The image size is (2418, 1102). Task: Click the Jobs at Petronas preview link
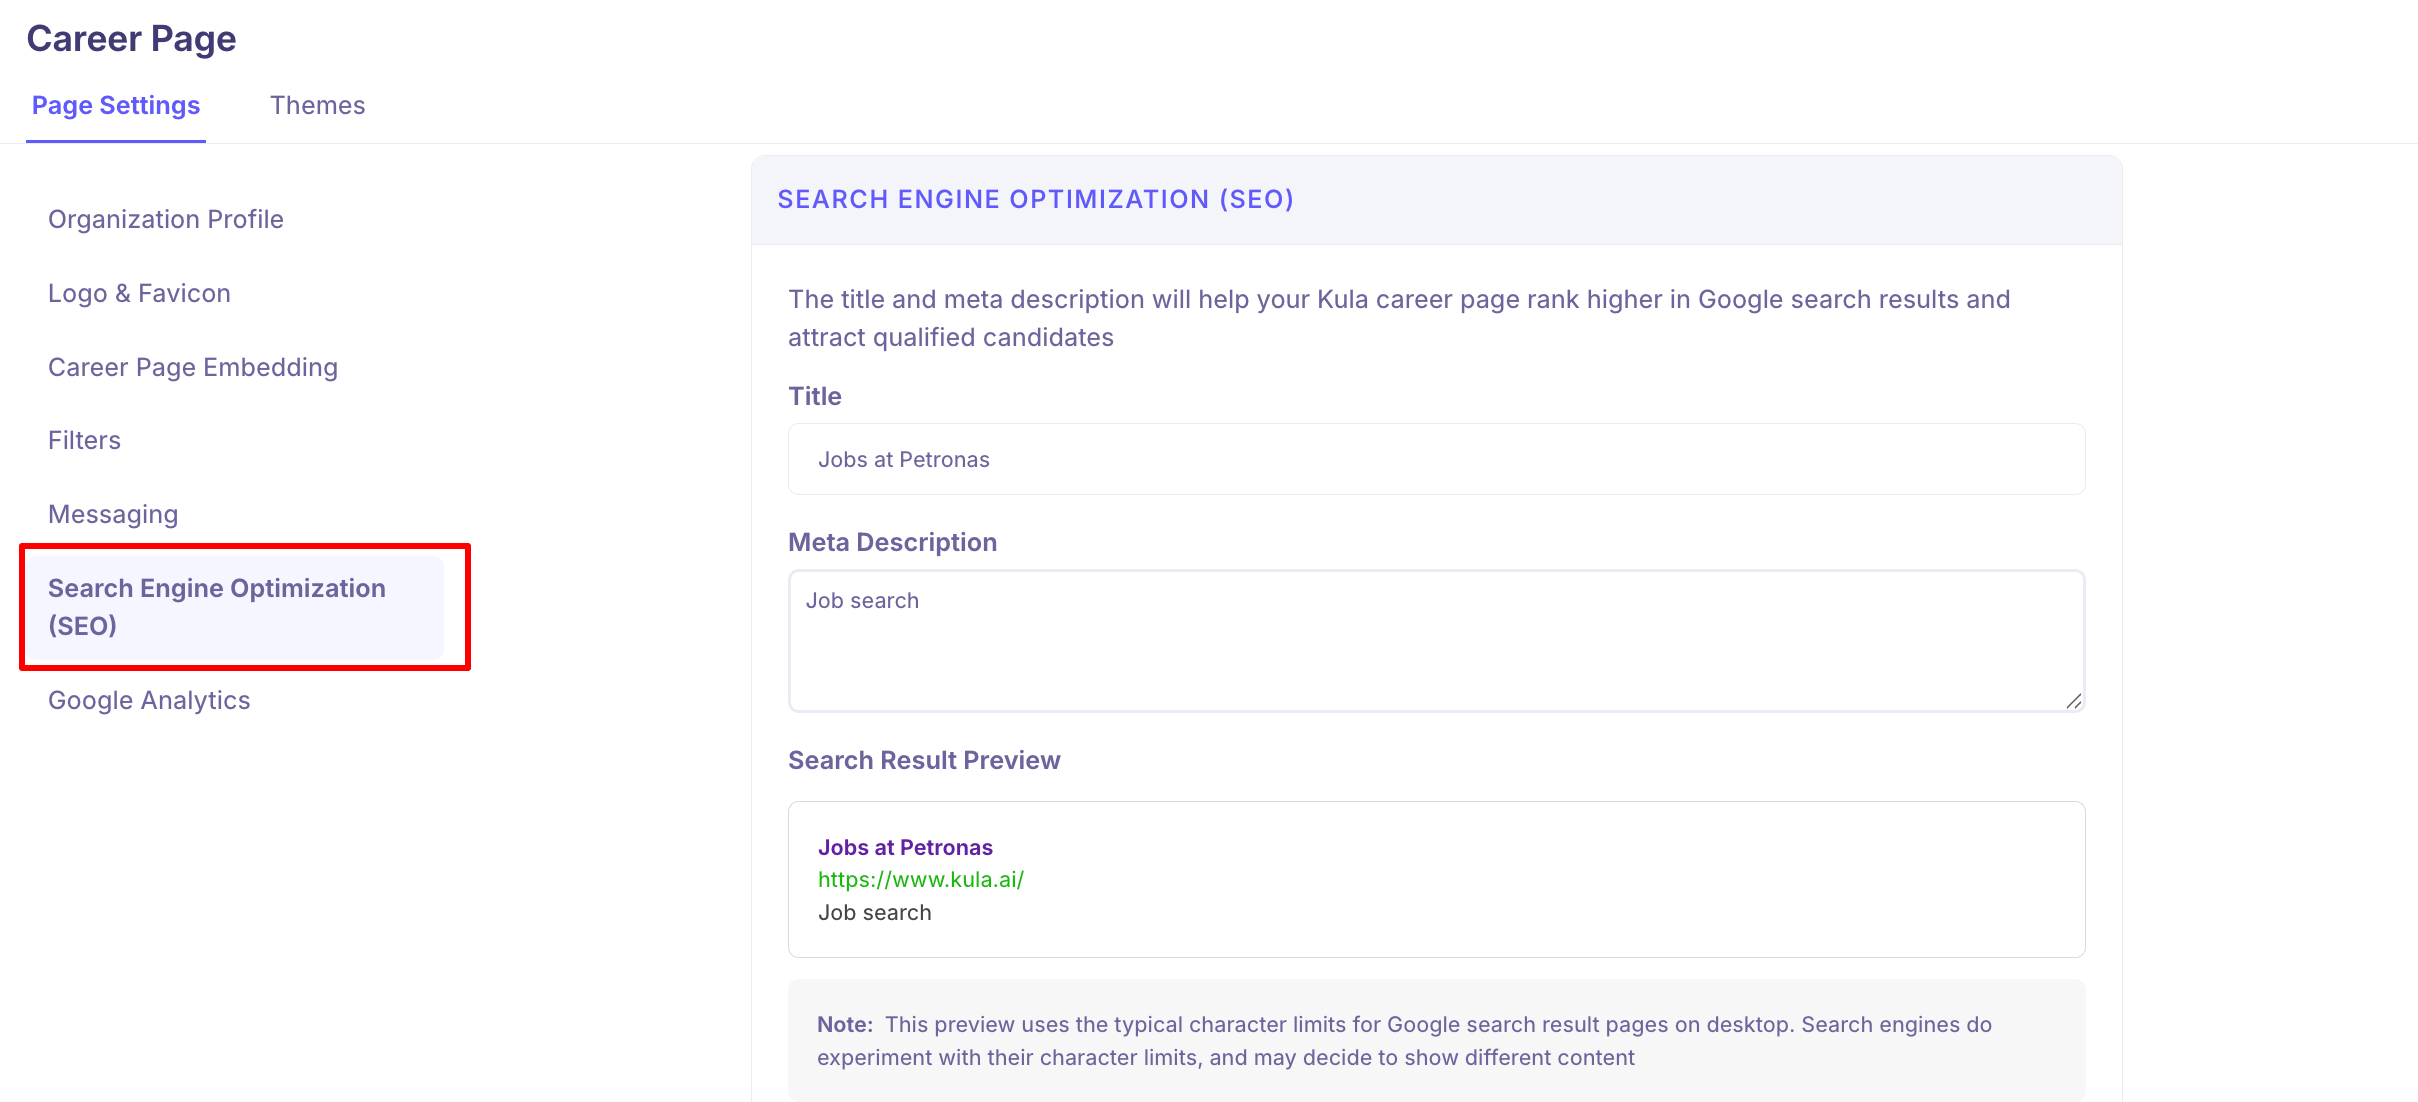[905, 847]
